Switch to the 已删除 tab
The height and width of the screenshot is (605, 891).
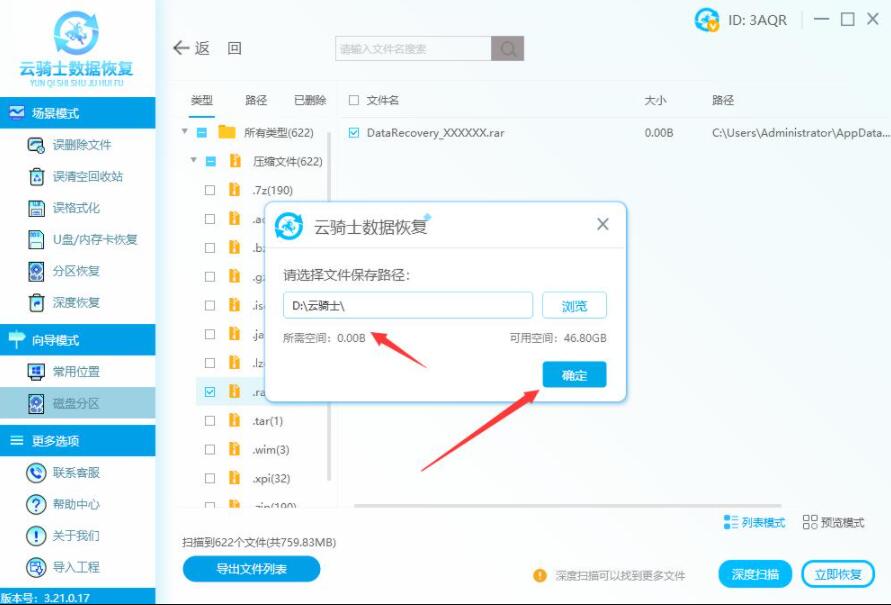point(310,101)
